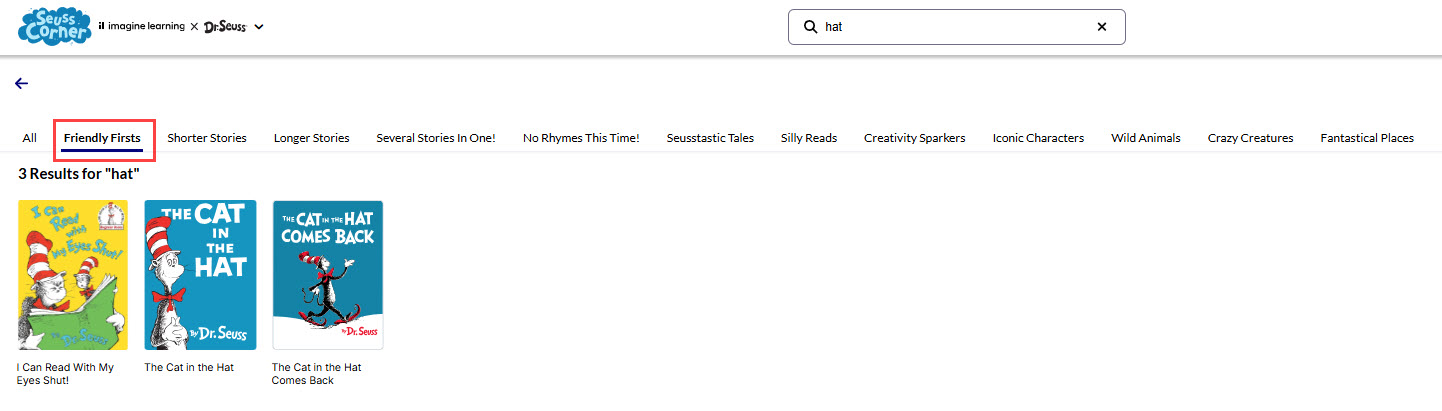Click the imagine learning logo

point(141,26)
